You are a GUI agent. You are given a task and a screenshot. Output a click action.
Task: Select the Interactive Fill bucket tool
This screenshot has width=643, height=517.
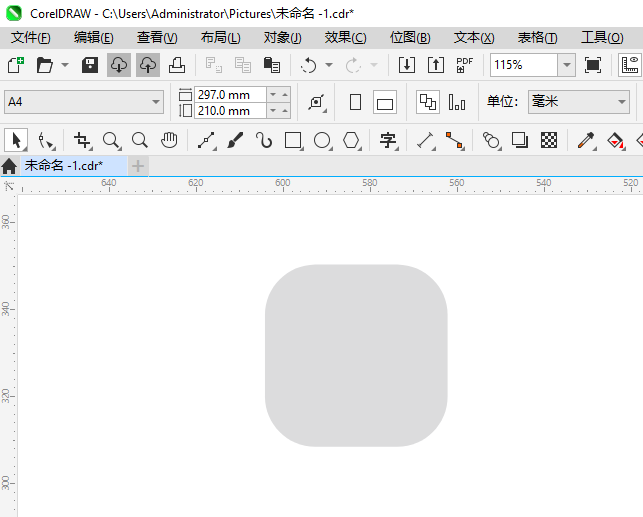pos(616,141)
